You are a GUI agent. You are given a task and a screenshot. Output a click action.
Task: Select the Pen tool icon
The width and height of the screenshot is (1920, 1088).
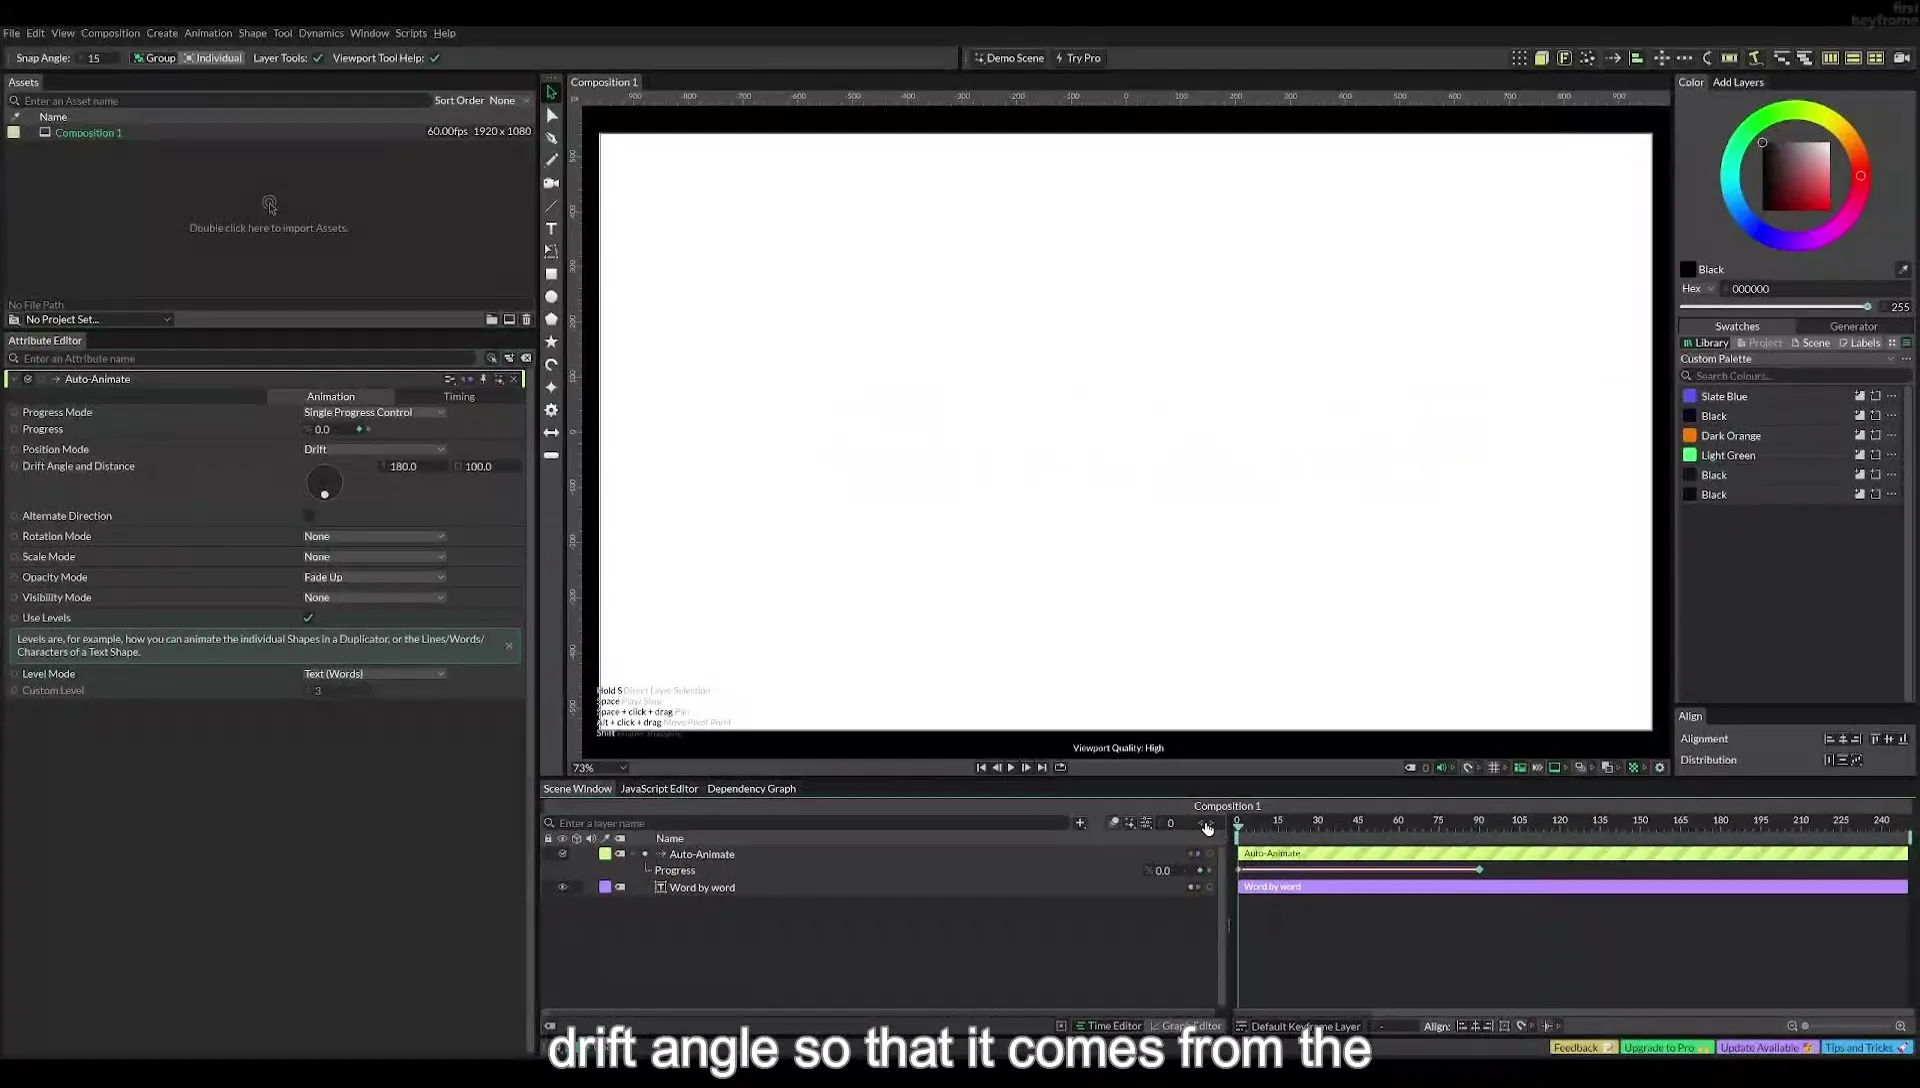pyautogui.click(x=551, y=138)
